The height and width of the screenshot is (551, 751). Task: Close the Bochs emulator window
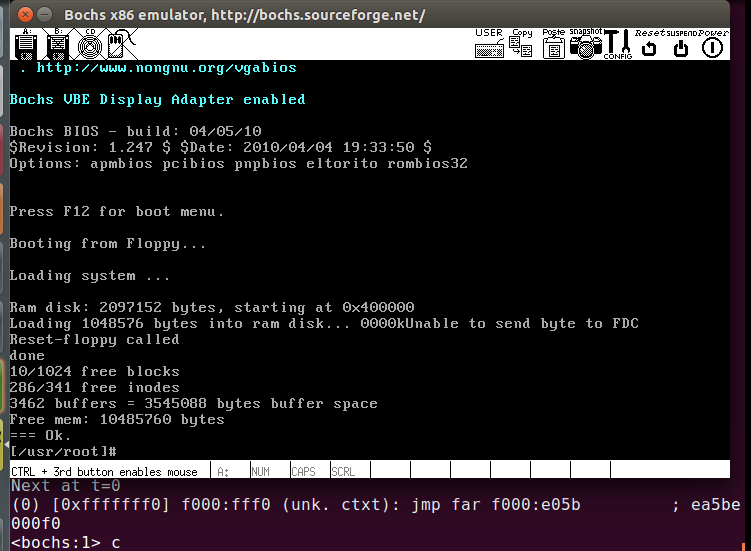pos(25,14)
